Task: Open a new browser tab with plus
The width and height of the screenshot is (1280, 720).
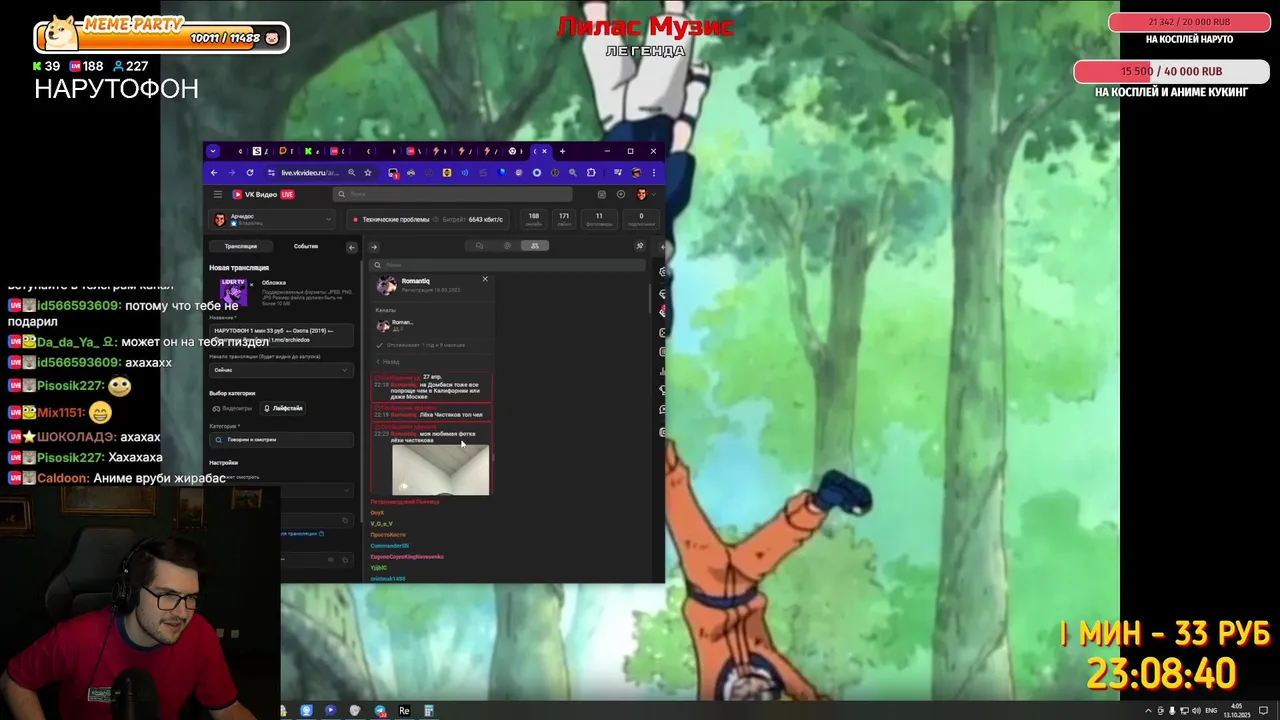Action: (x=562, y=151)
